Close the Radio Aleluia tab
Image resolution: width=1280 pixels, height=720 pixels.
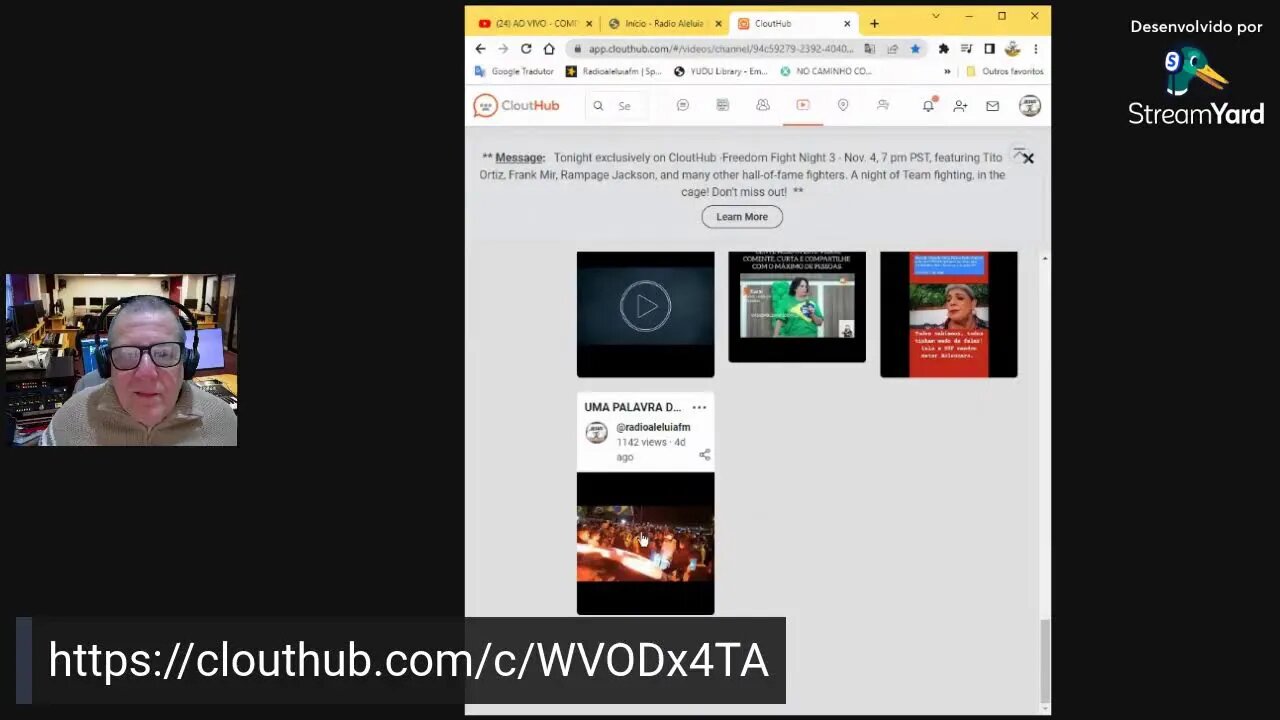(x=718, y=23)
